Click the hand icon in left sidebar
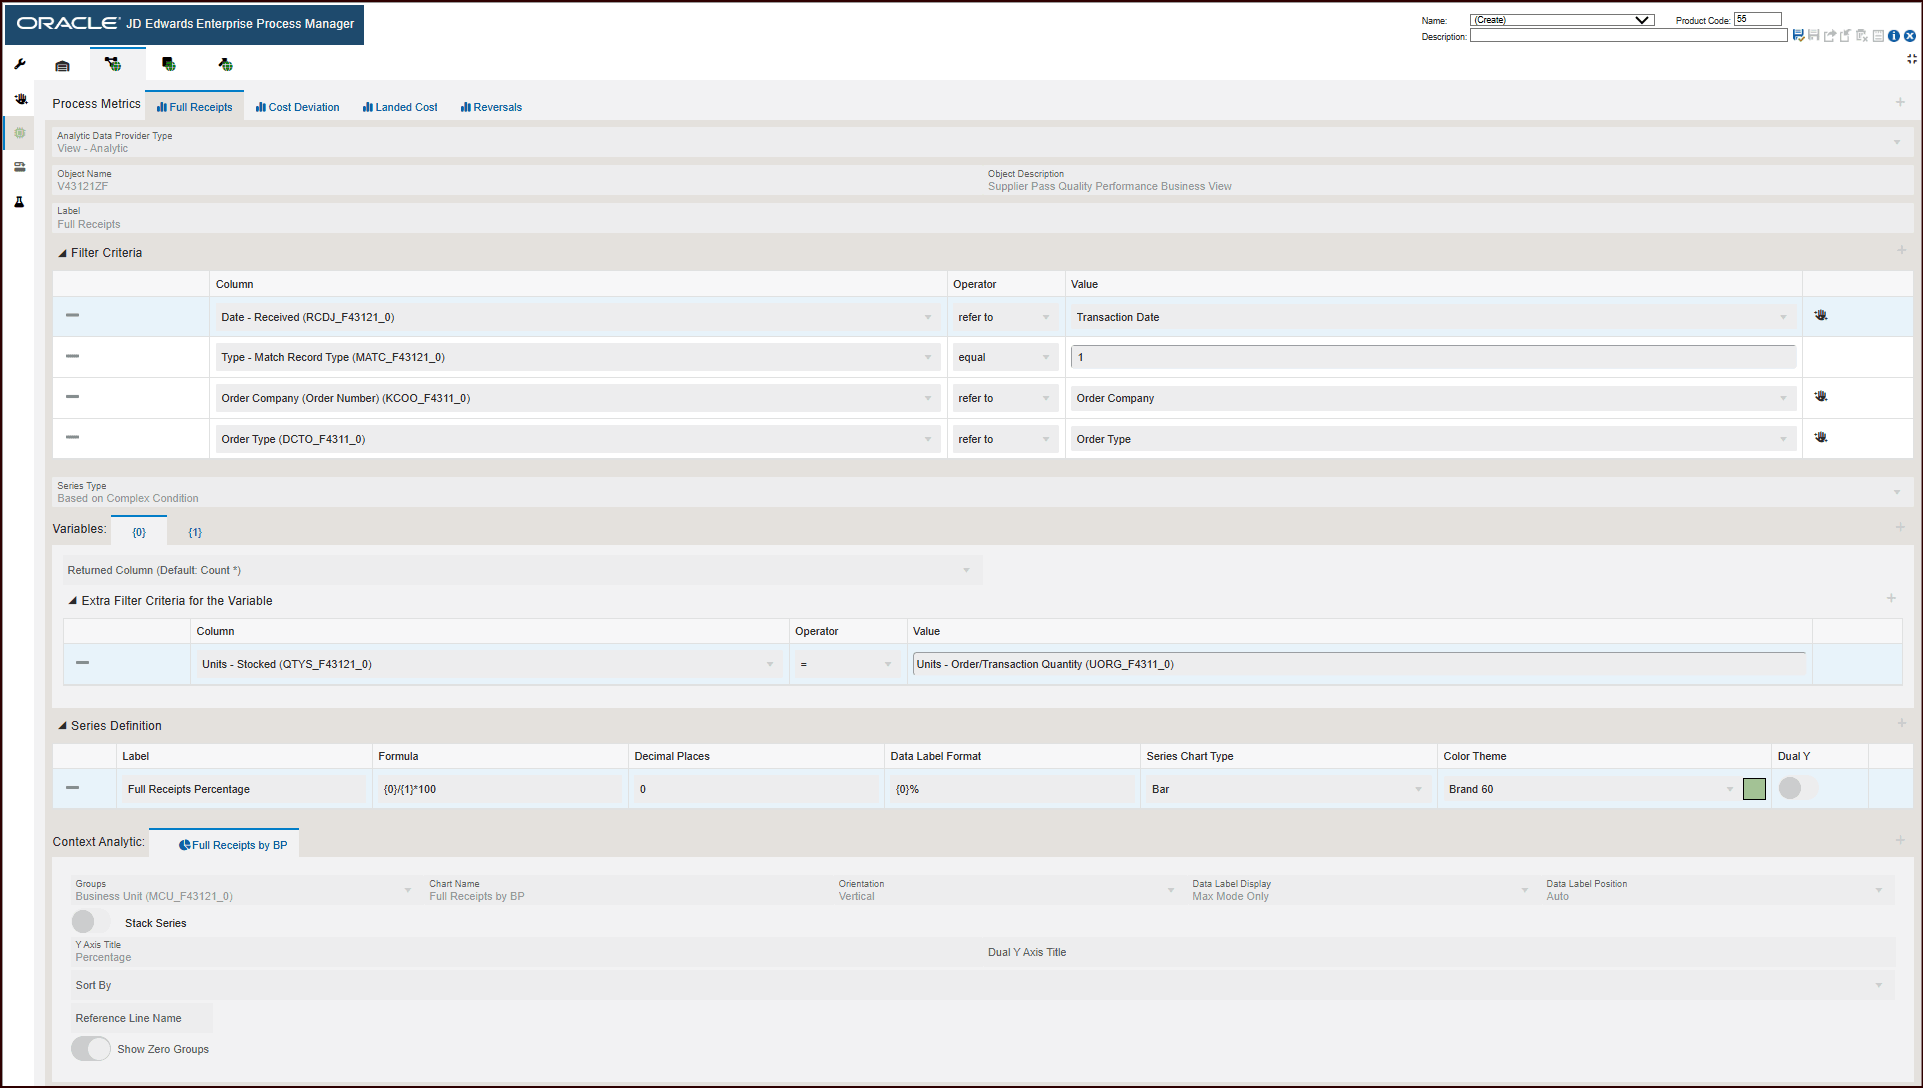Screen dimensions: 1923x1088 pyautogui.click(x=20, y=98)
